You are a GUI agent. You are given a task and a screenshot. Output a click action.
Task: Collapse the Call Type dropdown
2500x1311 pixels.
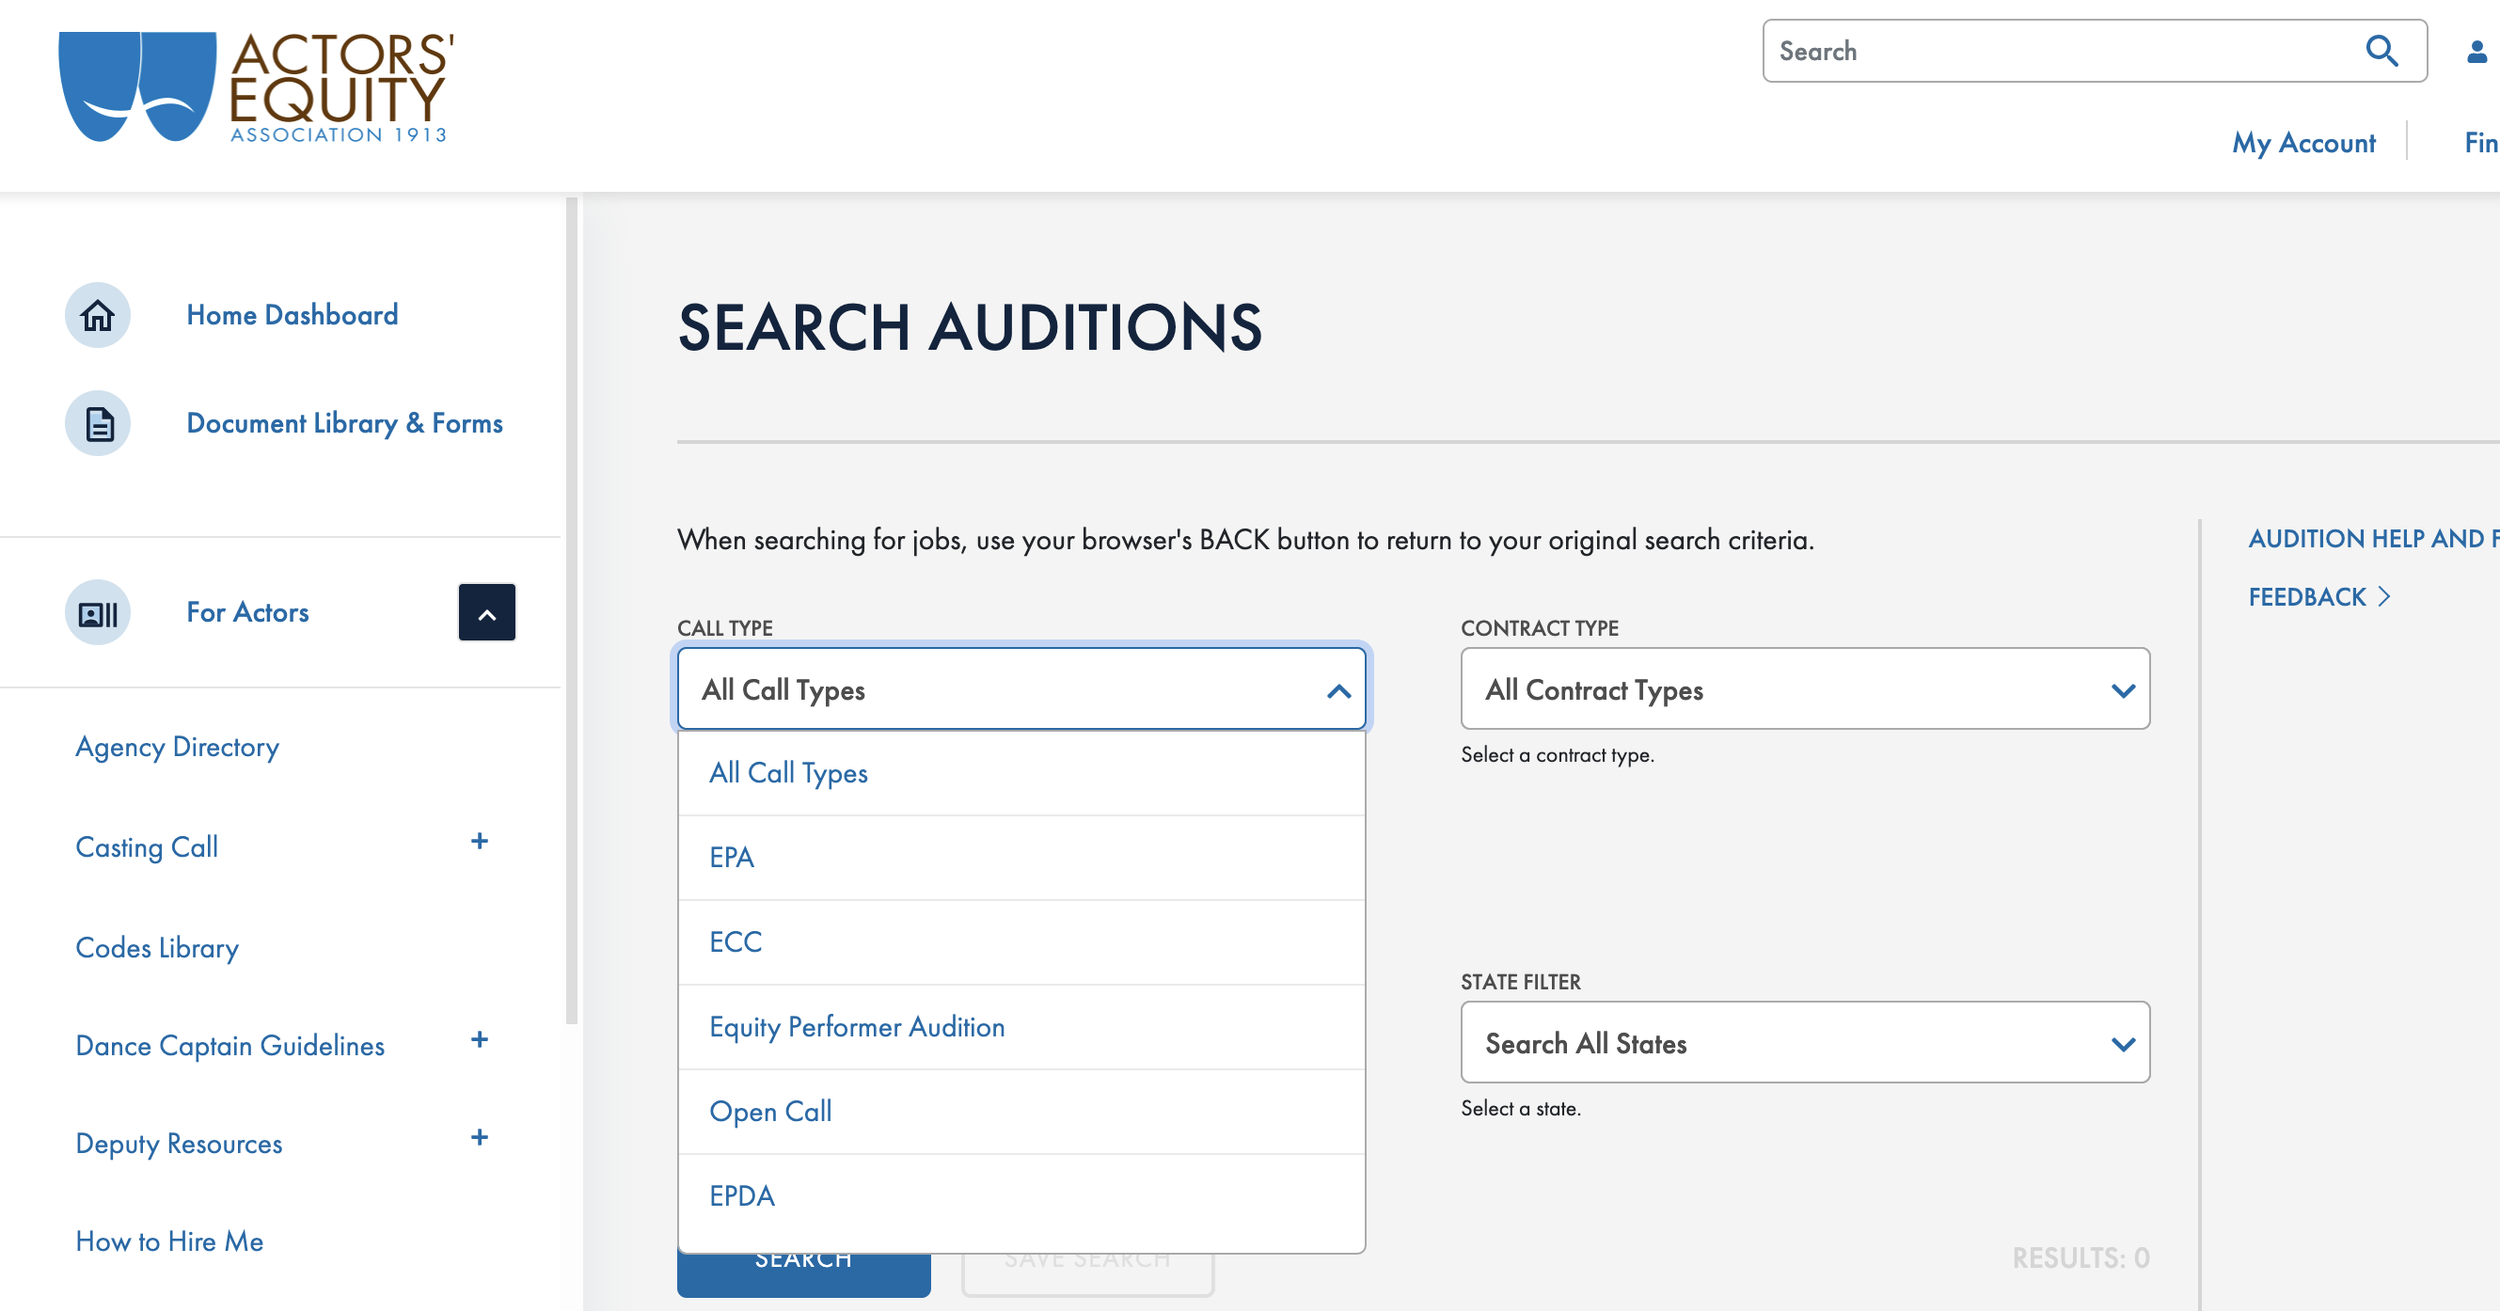[1337, 689]
